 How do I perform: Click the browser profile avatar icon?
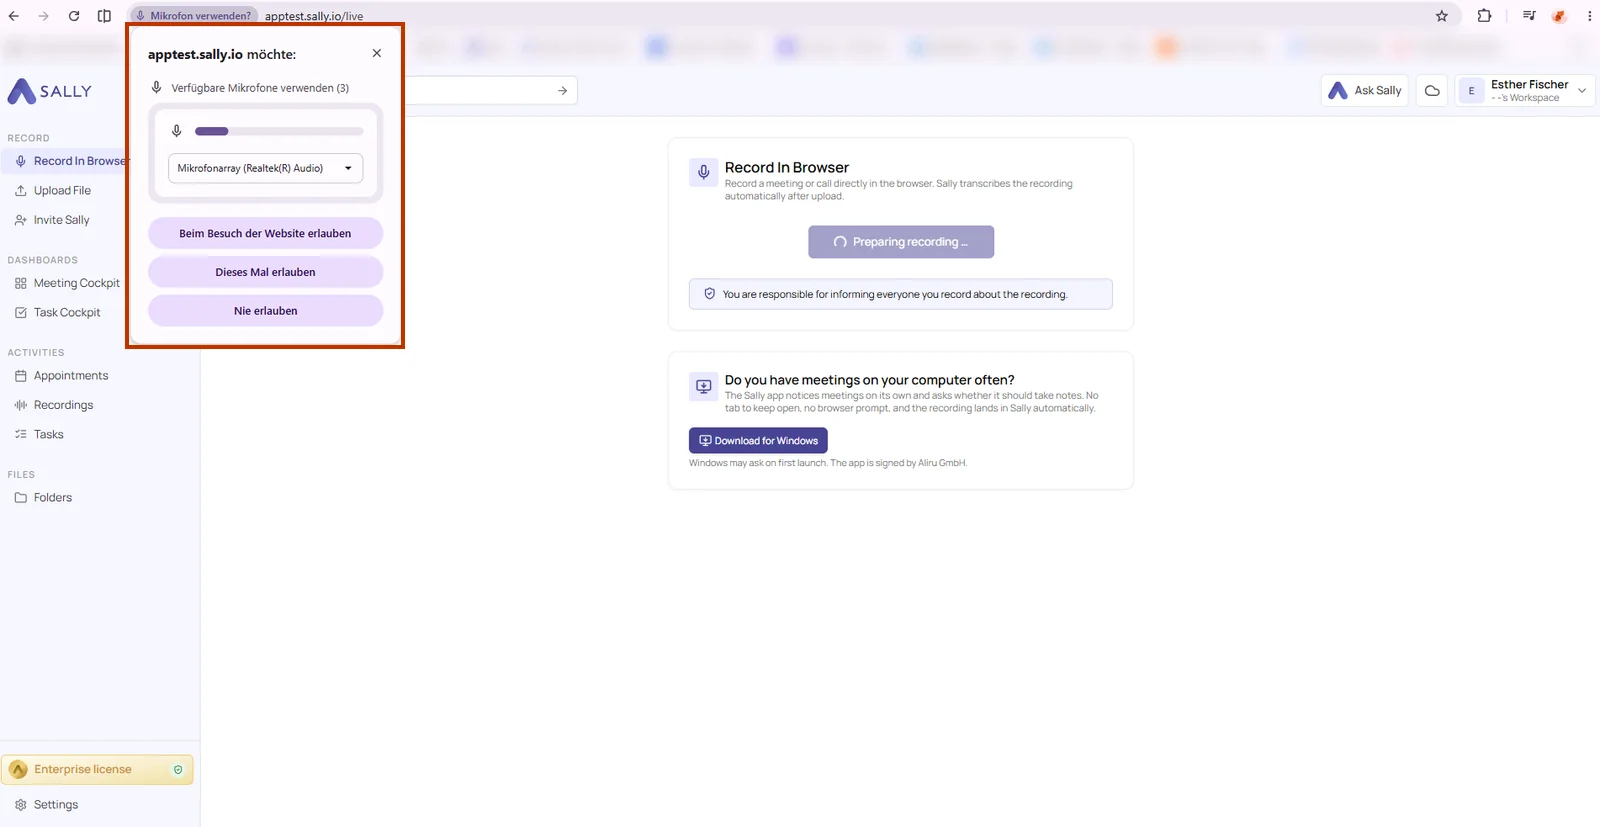(x=1559, y=16)
